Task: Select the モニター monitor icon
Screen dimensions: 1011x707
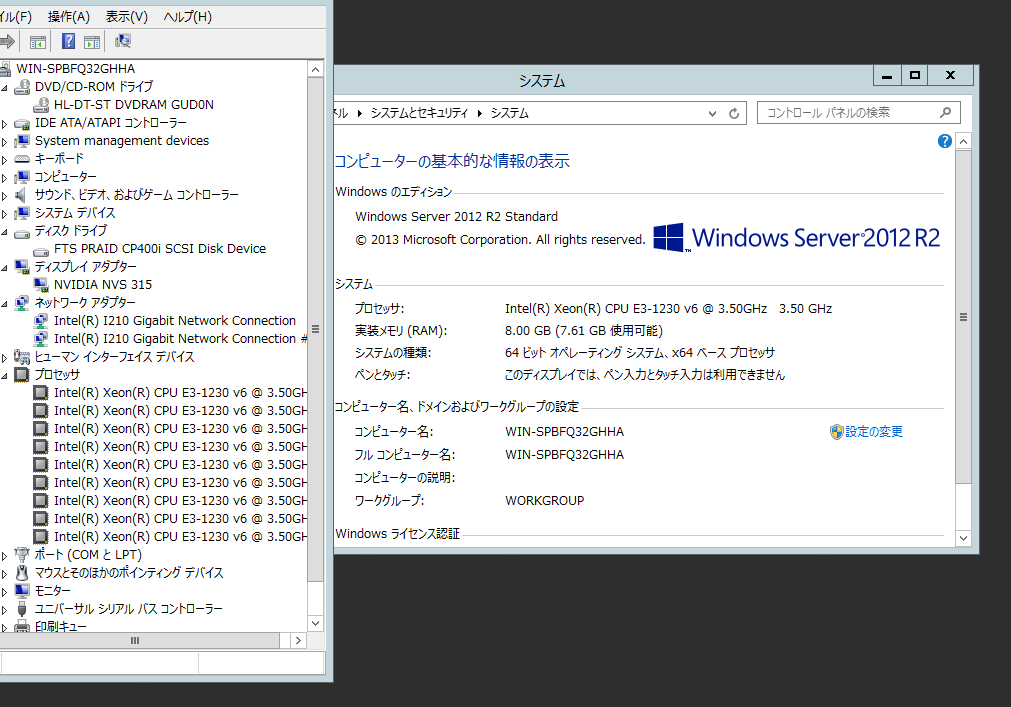Action: pos(22,590)
